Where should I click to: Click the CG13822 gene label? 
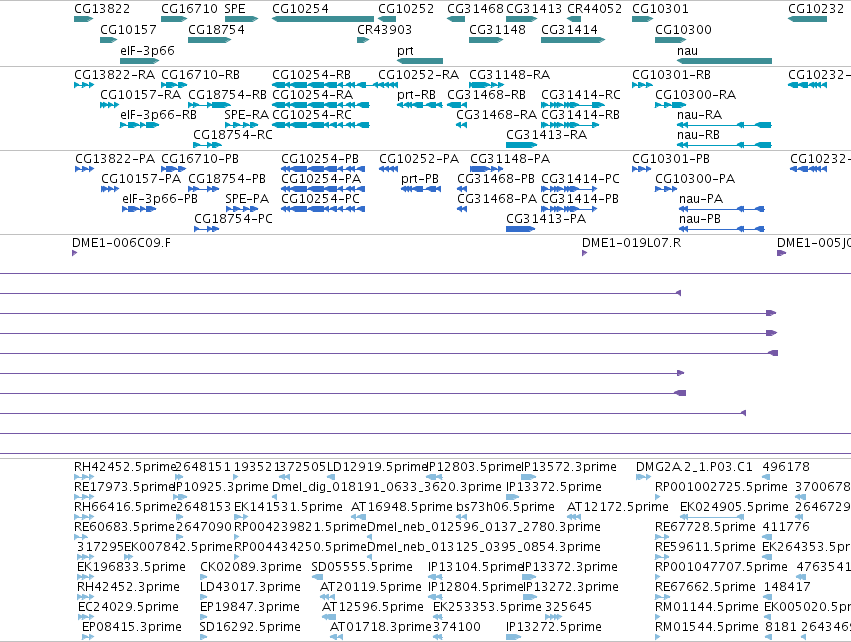[x=102, y=9]
